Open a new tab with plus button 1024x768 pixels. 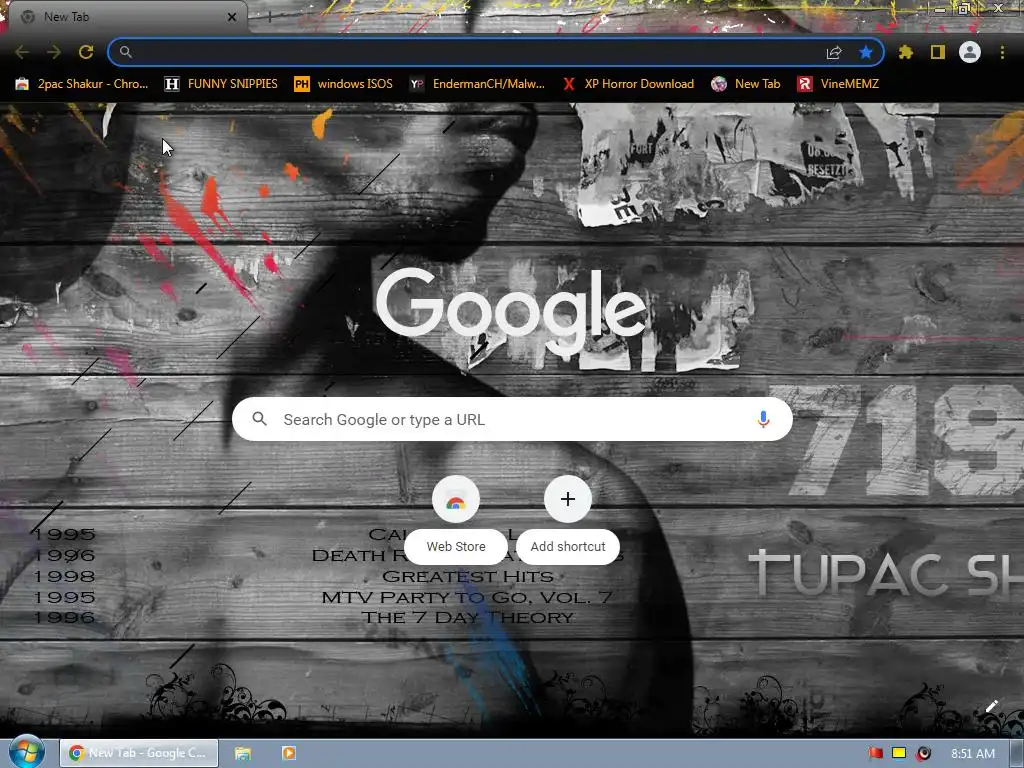(x=269, y=17)
